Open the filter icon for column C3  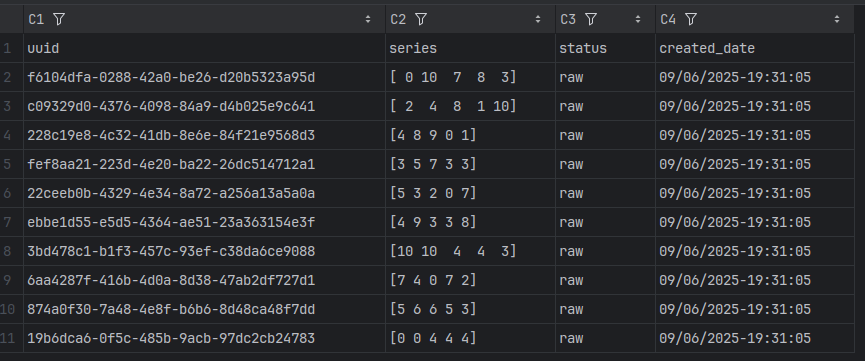(591, 19)
